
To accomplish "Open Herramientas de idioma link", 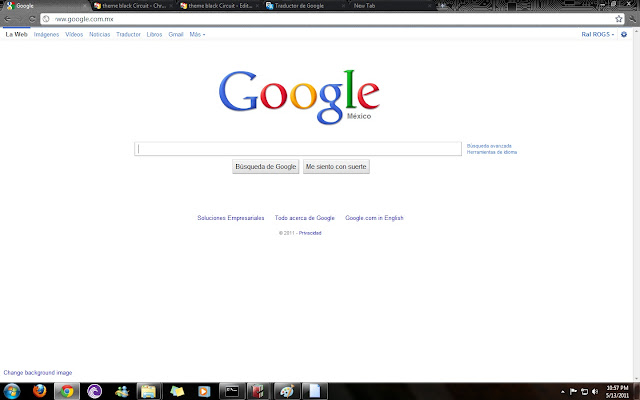I will [x=492, y=152].
